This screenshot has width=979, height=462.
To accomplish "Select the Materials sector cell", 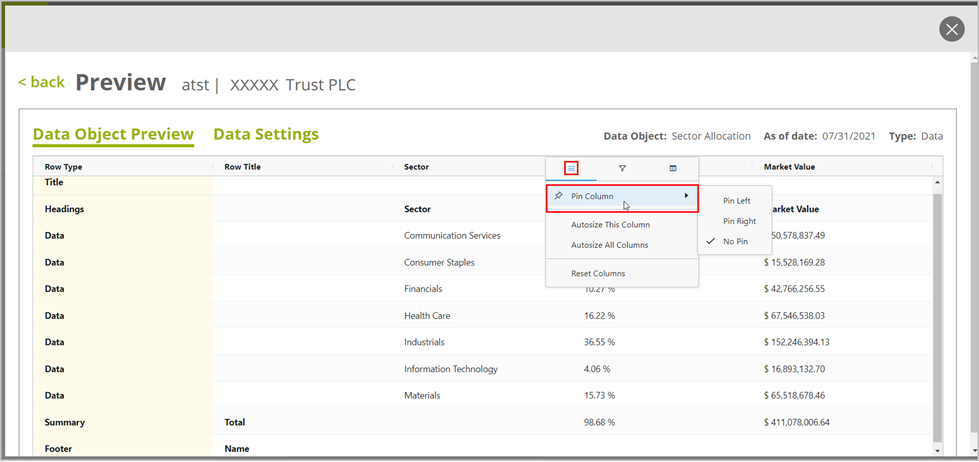I will click(422, 396).
